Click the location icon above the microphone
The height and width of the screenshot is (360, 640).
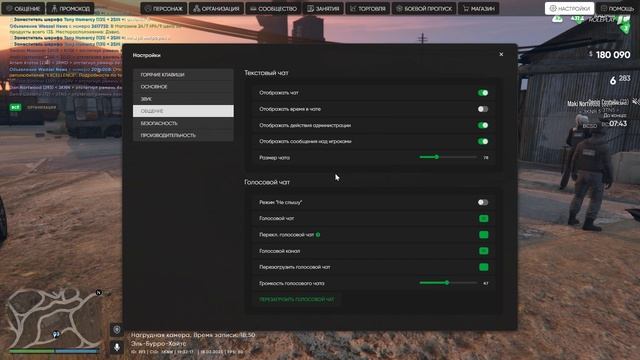(x=117, y=330)
